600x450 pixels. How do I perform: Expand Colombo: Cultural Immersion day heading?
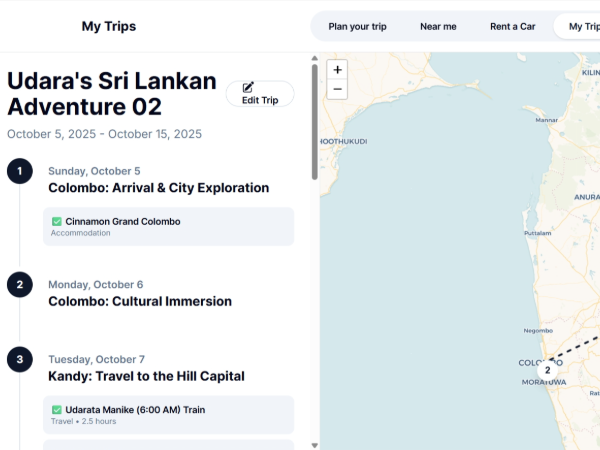click(x=140, y=301)
